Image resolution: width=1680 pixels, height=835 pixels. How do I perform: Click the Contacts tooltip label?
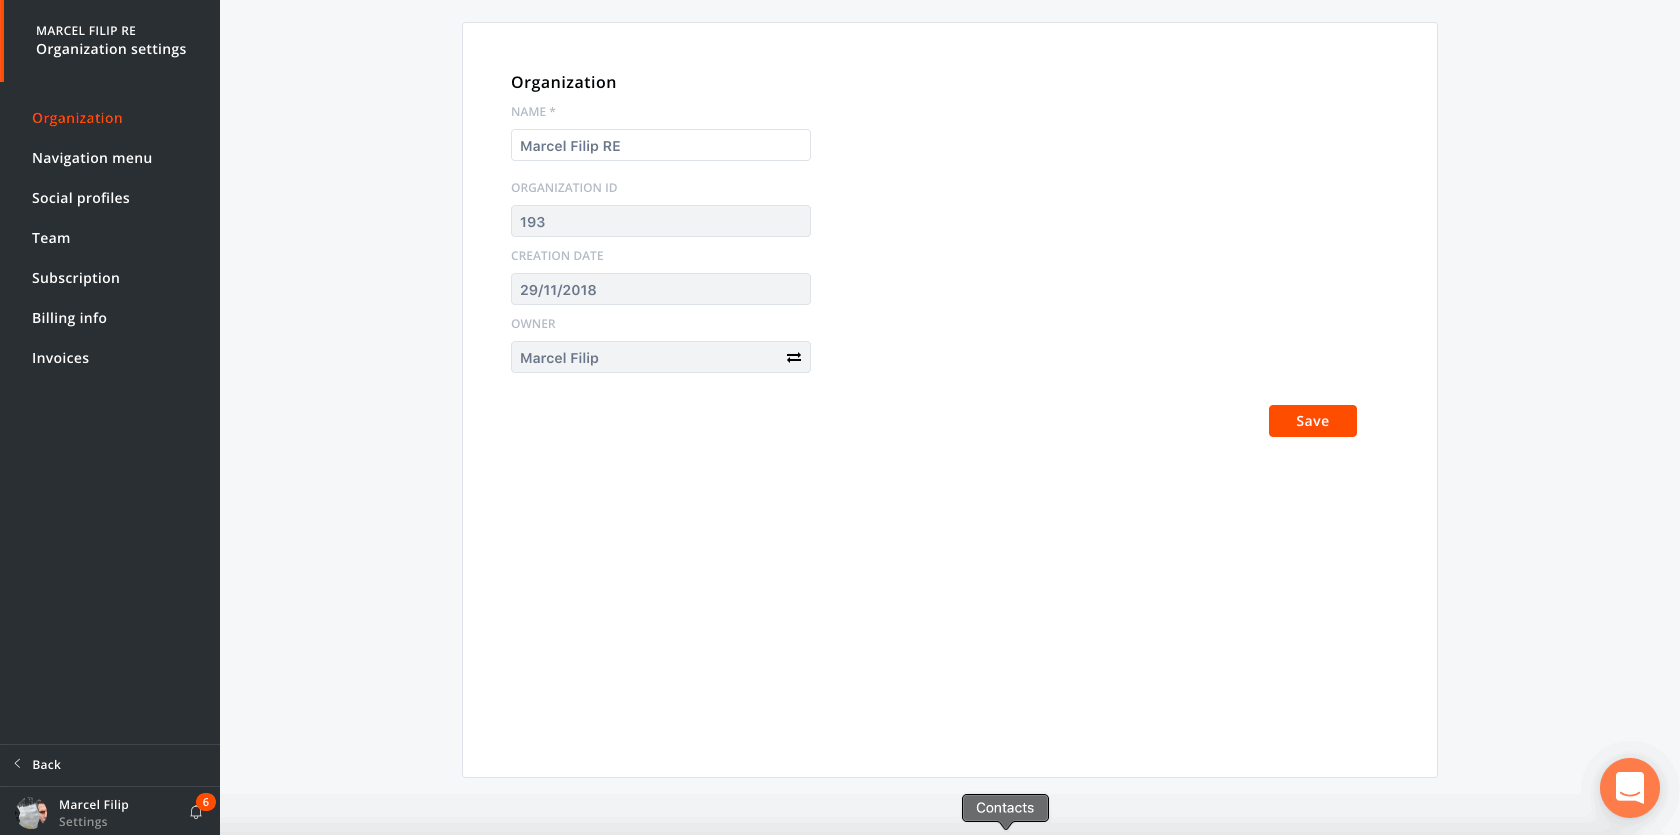tap(1005, 808)
